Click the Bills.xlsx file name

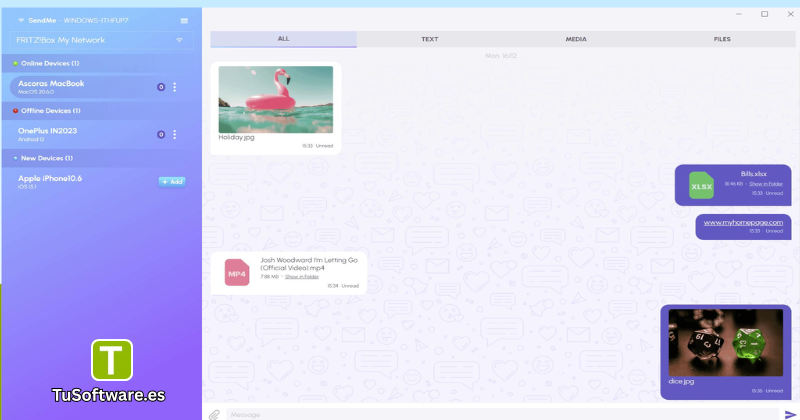click(x=754, y=174)
